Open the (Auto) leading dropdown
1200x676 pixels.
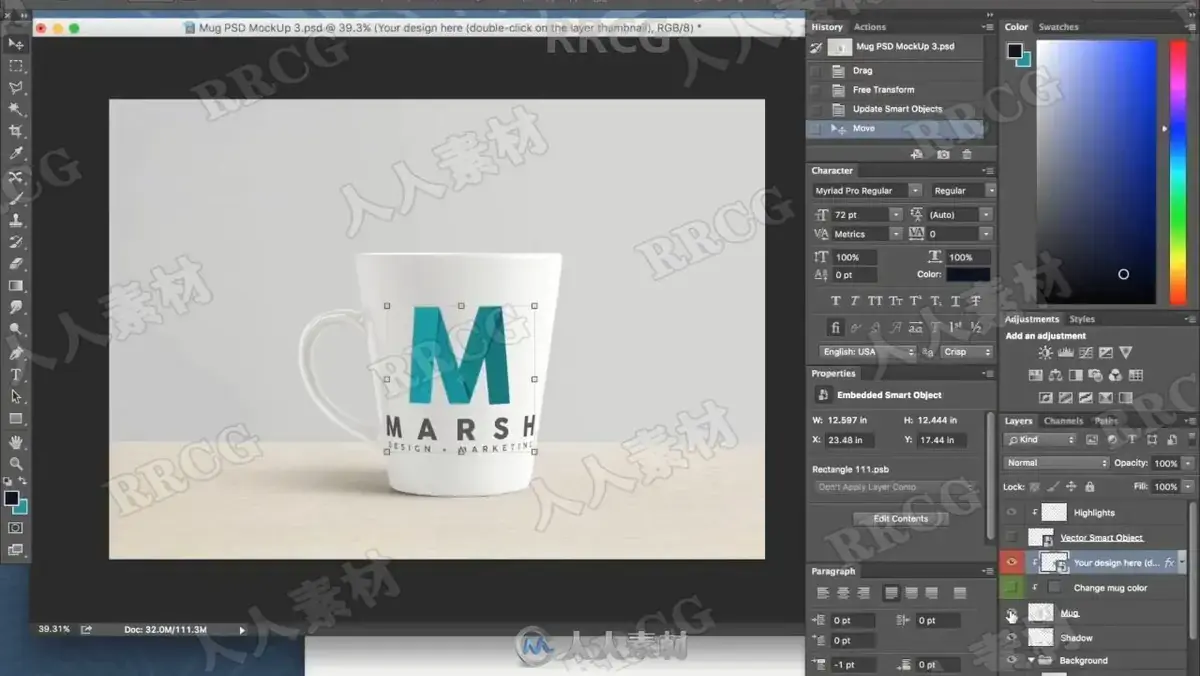coord(986,214)
